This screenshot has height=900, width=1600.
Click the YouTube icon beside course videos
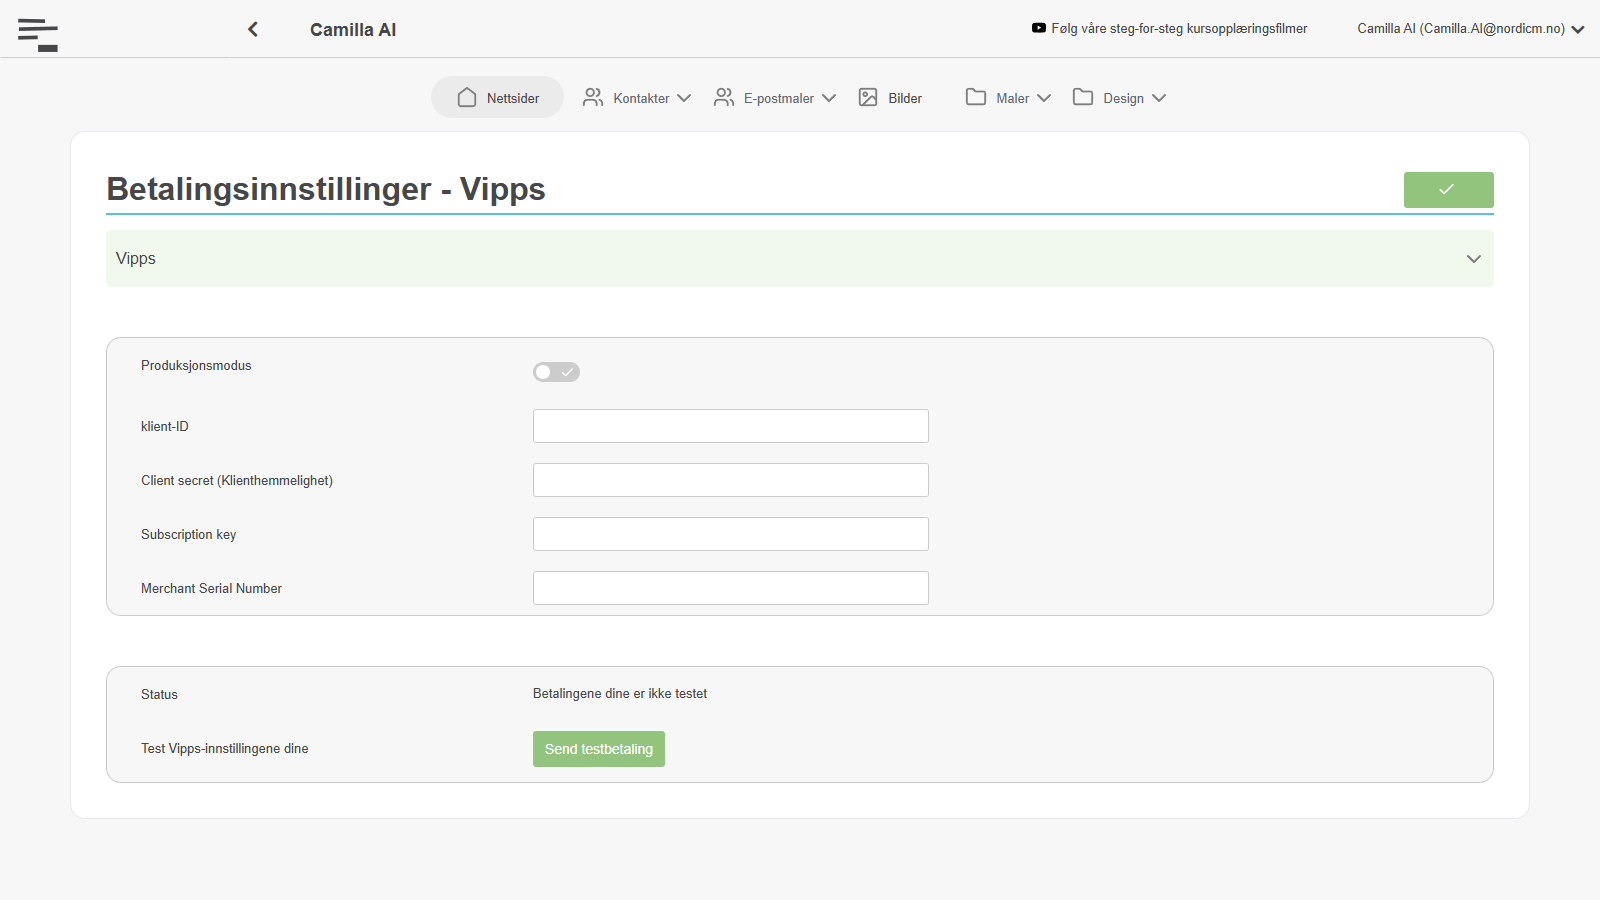point(1039,28)
